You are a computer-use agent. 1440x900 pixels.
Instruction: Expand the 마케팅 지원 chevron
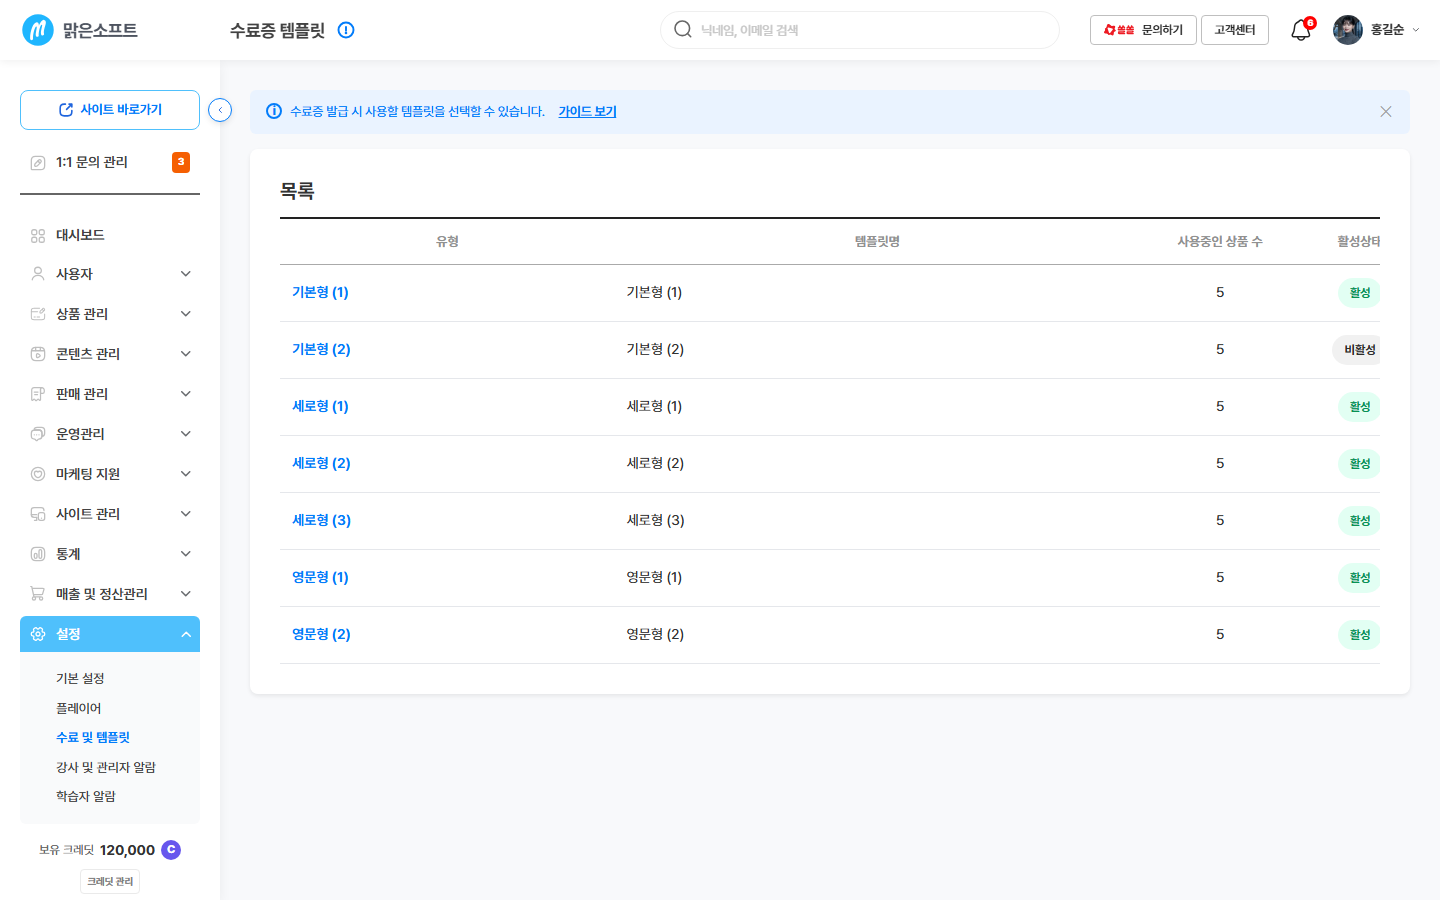[186, 474]
